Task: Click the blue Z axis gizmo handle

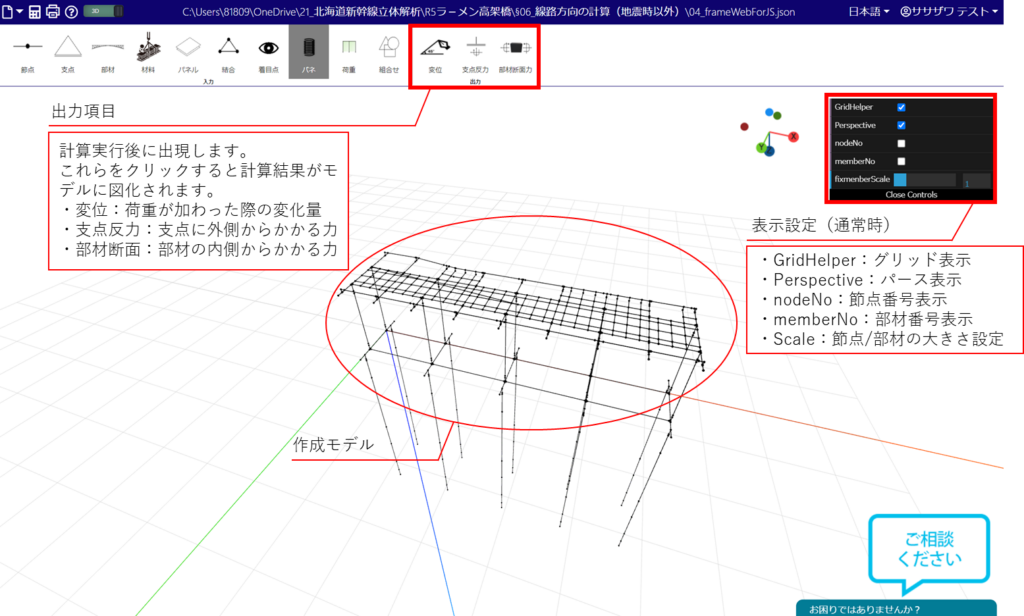Action: tap(769, 152)
